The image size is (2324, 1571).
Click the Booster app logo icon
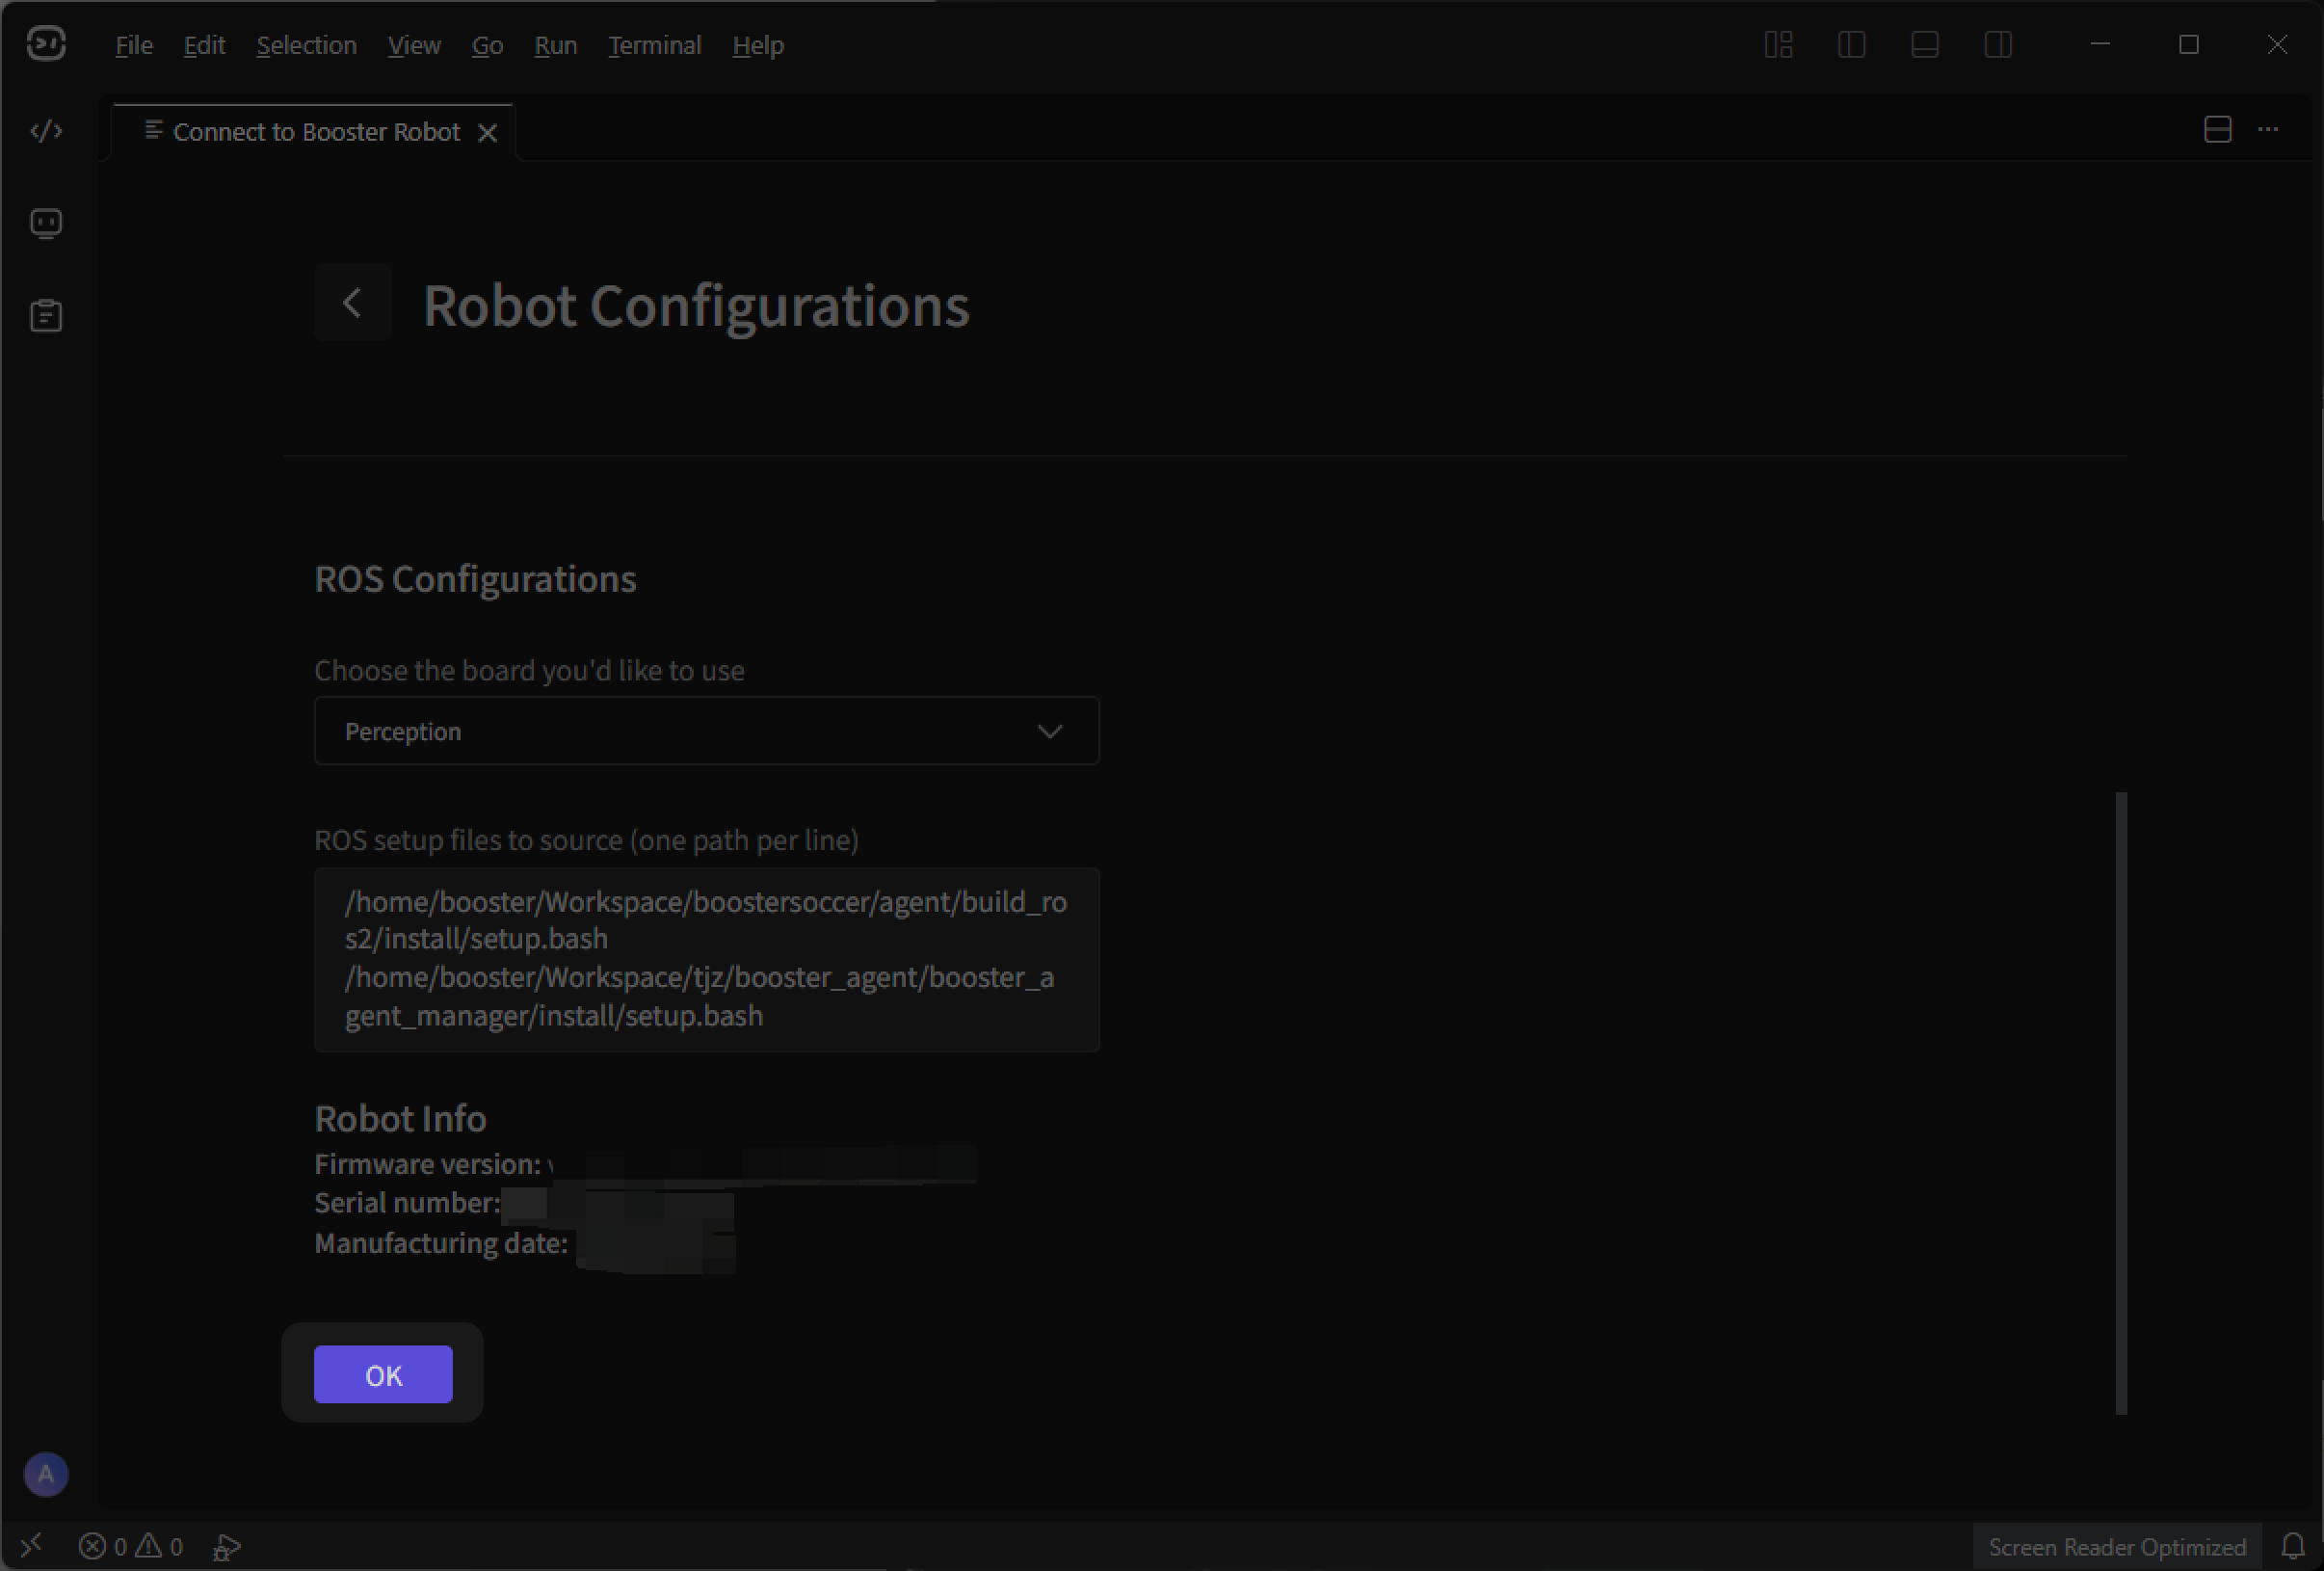(46, 44)
